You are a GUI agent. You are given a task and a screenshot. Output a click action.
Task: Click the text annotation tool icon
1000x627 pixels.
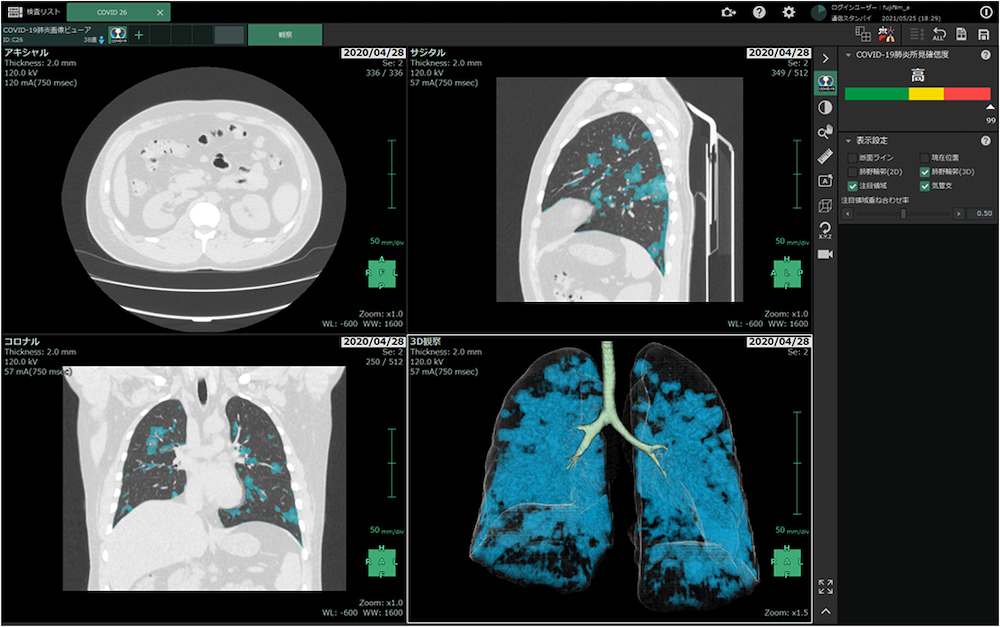[x=826, y=181]
